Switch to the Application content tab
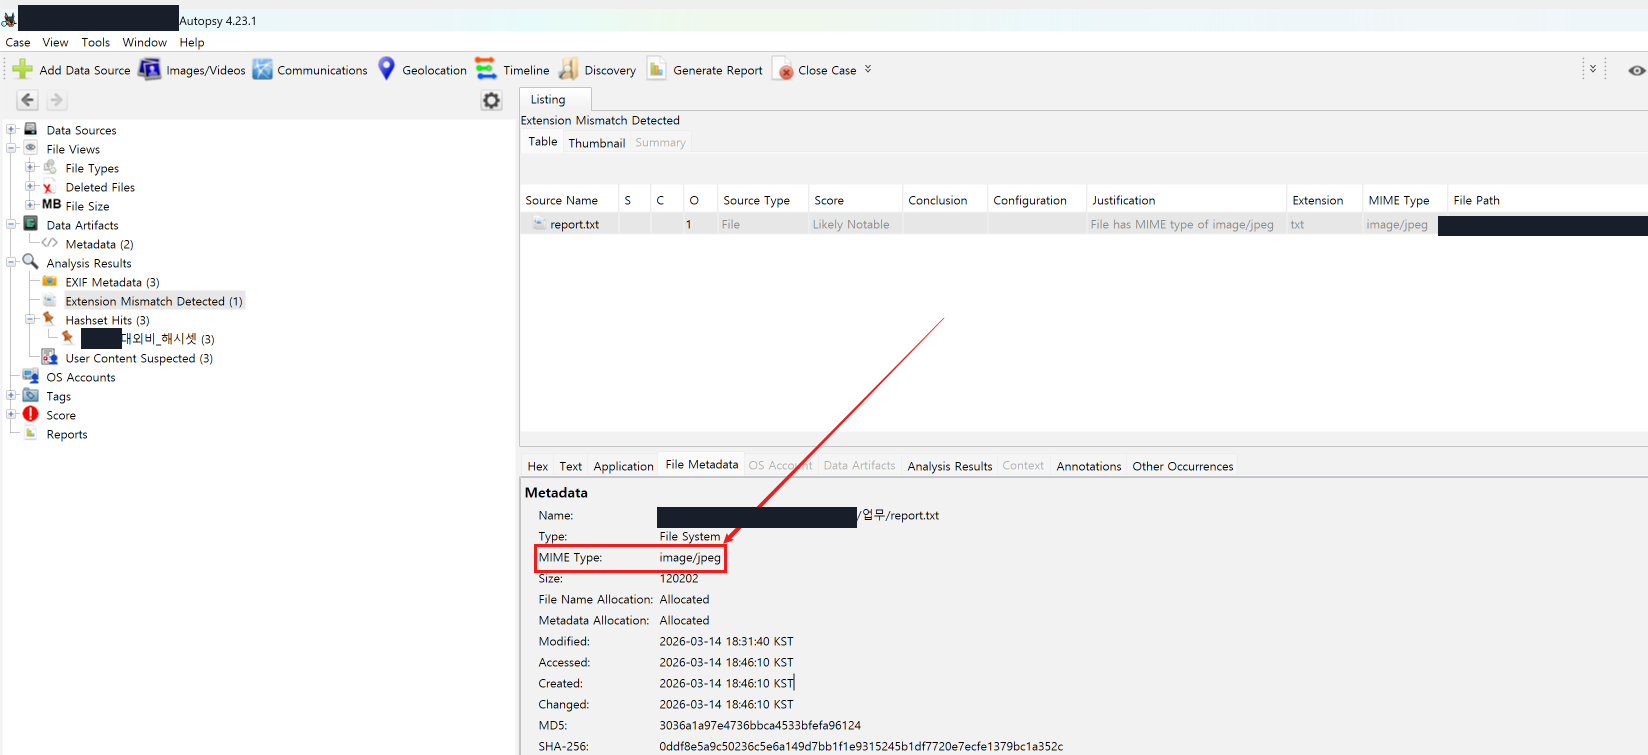 pos(623,466)
